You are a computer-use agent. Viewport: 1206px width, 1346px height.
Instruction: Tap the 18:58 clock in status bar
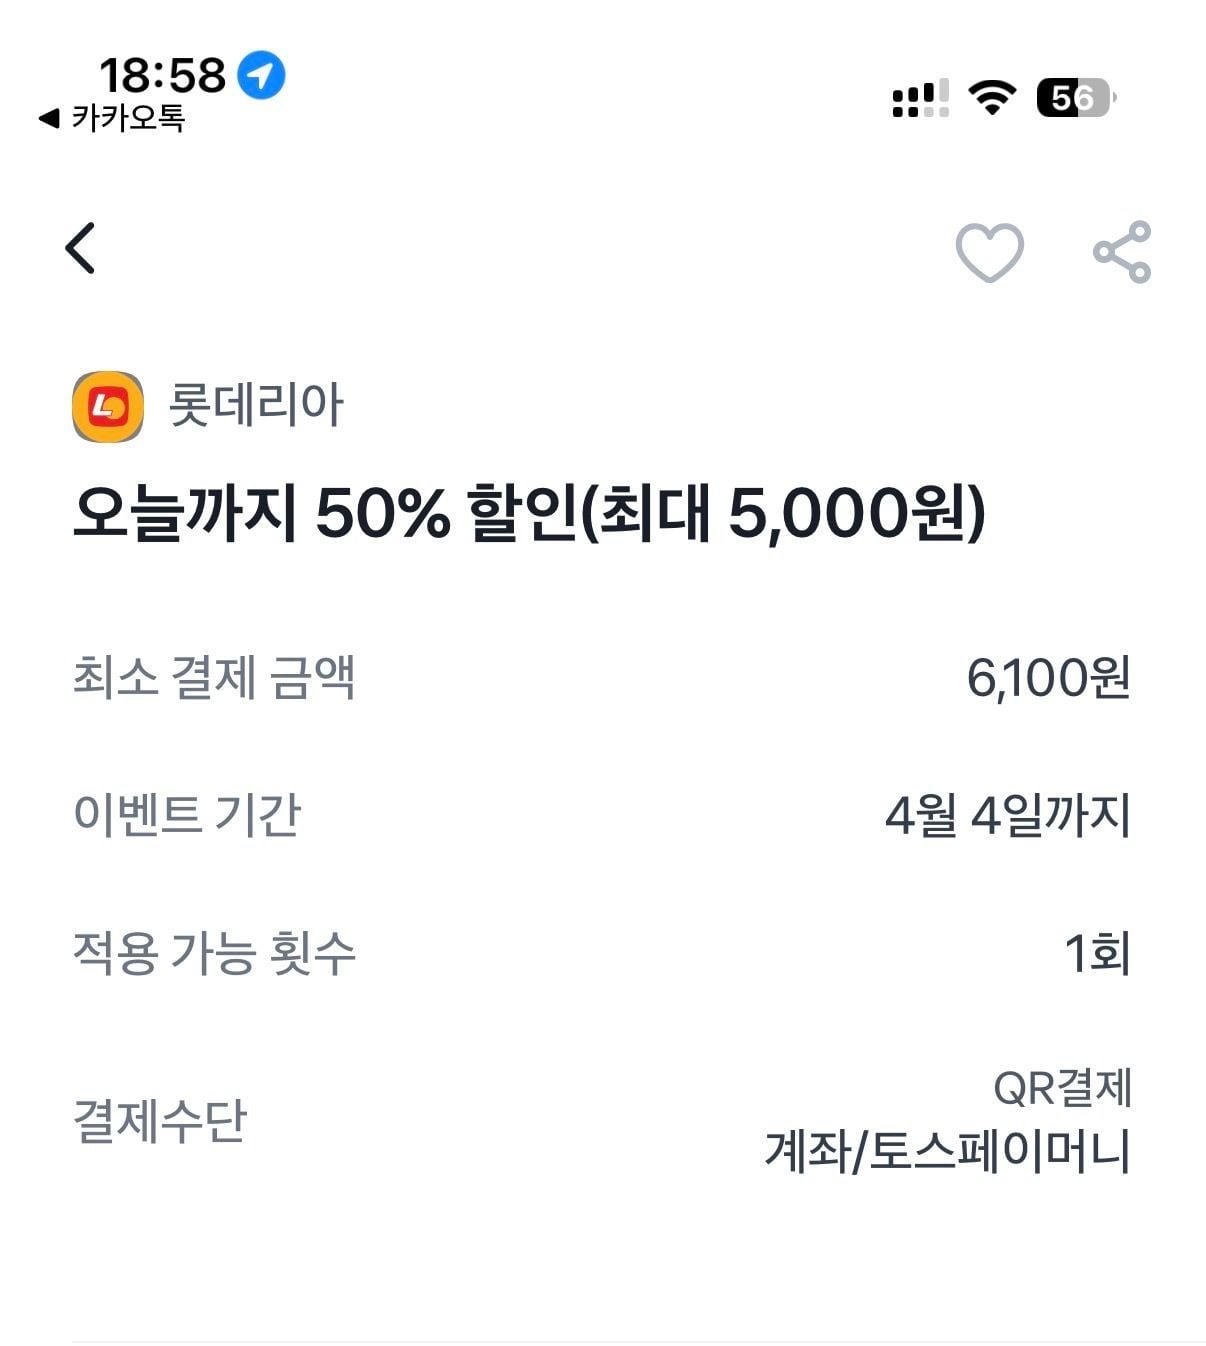(162, 75)
